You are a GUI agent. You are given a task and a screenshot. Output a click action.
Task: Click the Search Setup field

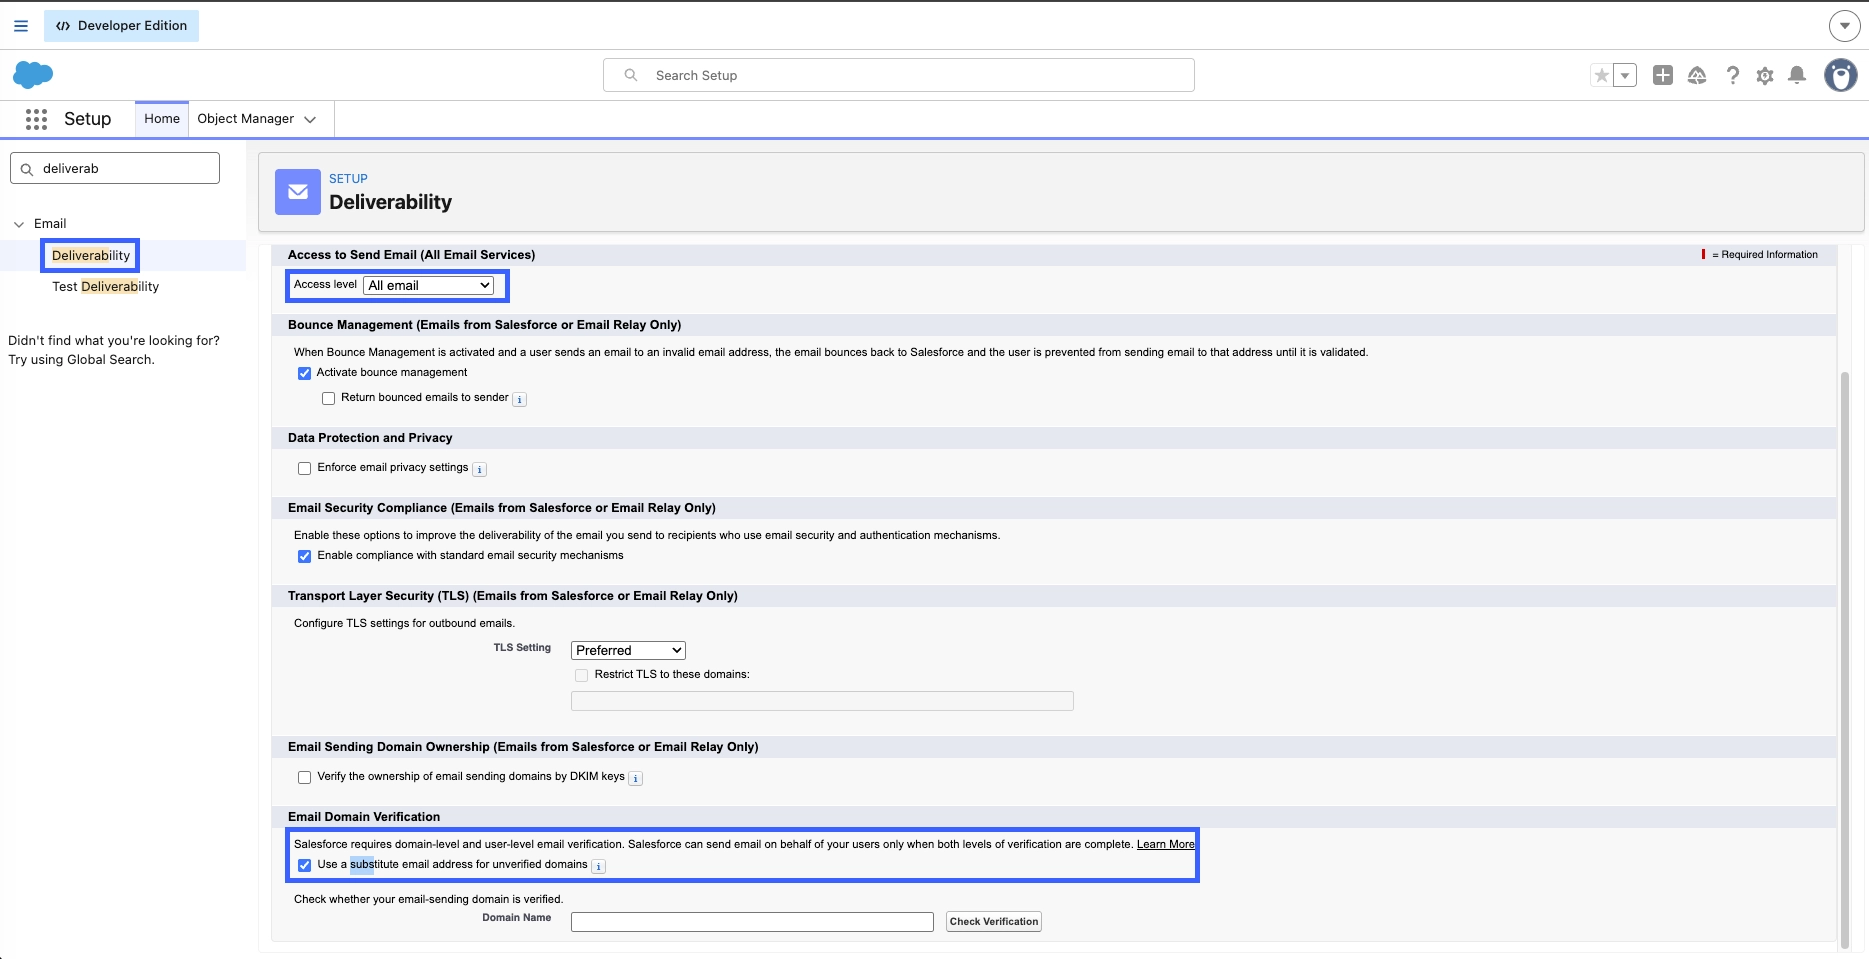point(899,75)
